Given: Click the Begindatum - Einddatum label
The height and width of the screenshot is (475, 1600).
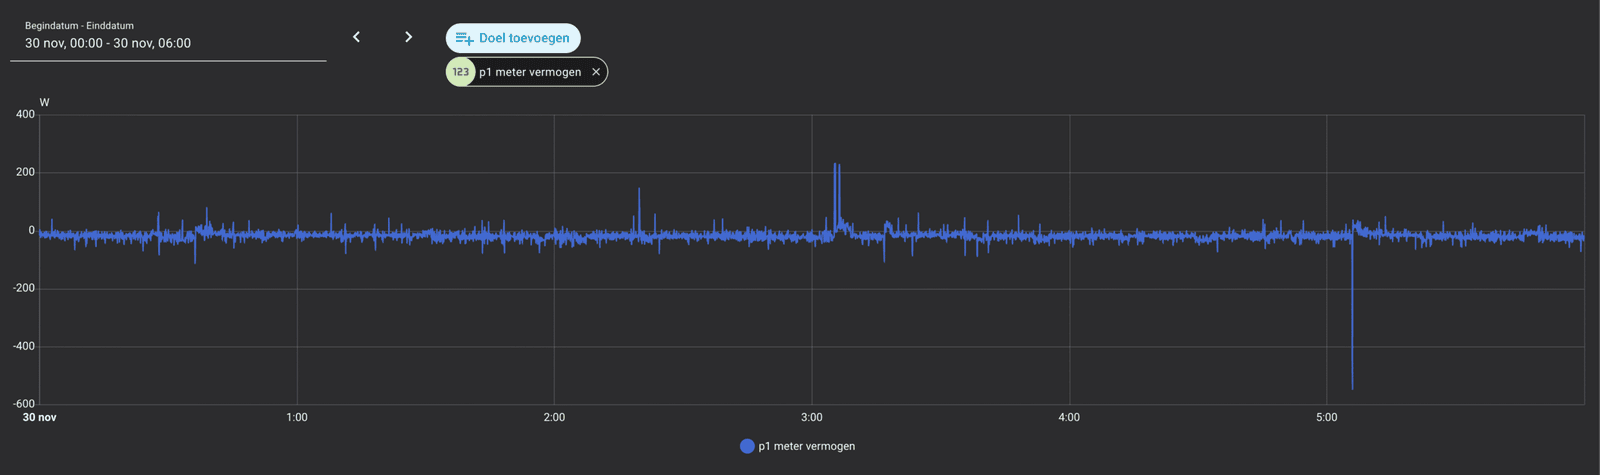Looking at the screenshot, I should [79, 26].
